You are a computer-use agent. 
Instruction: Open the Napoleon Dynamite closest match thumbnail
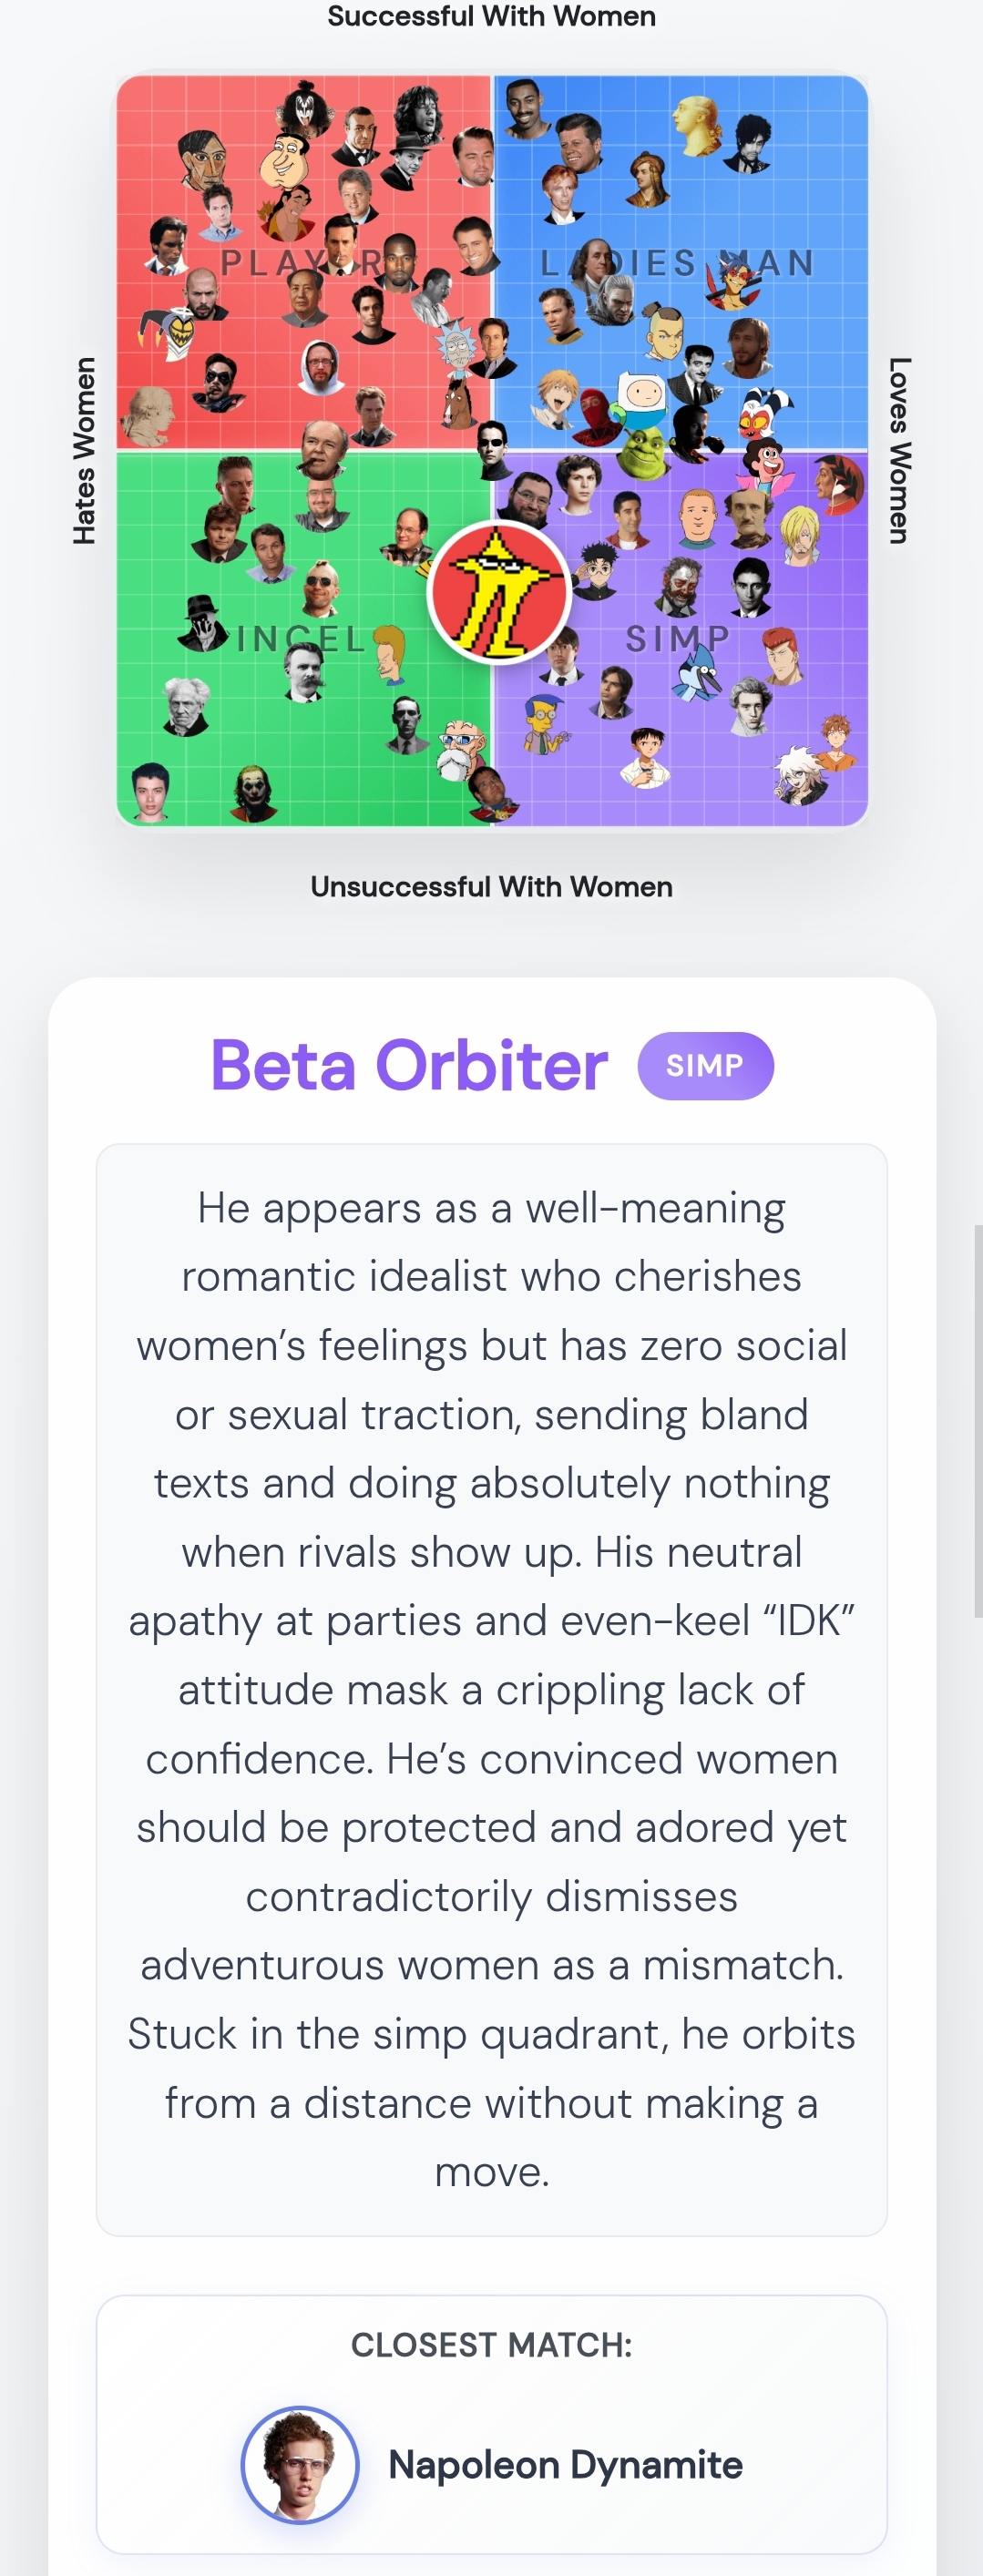click(x=300, y=2464)
